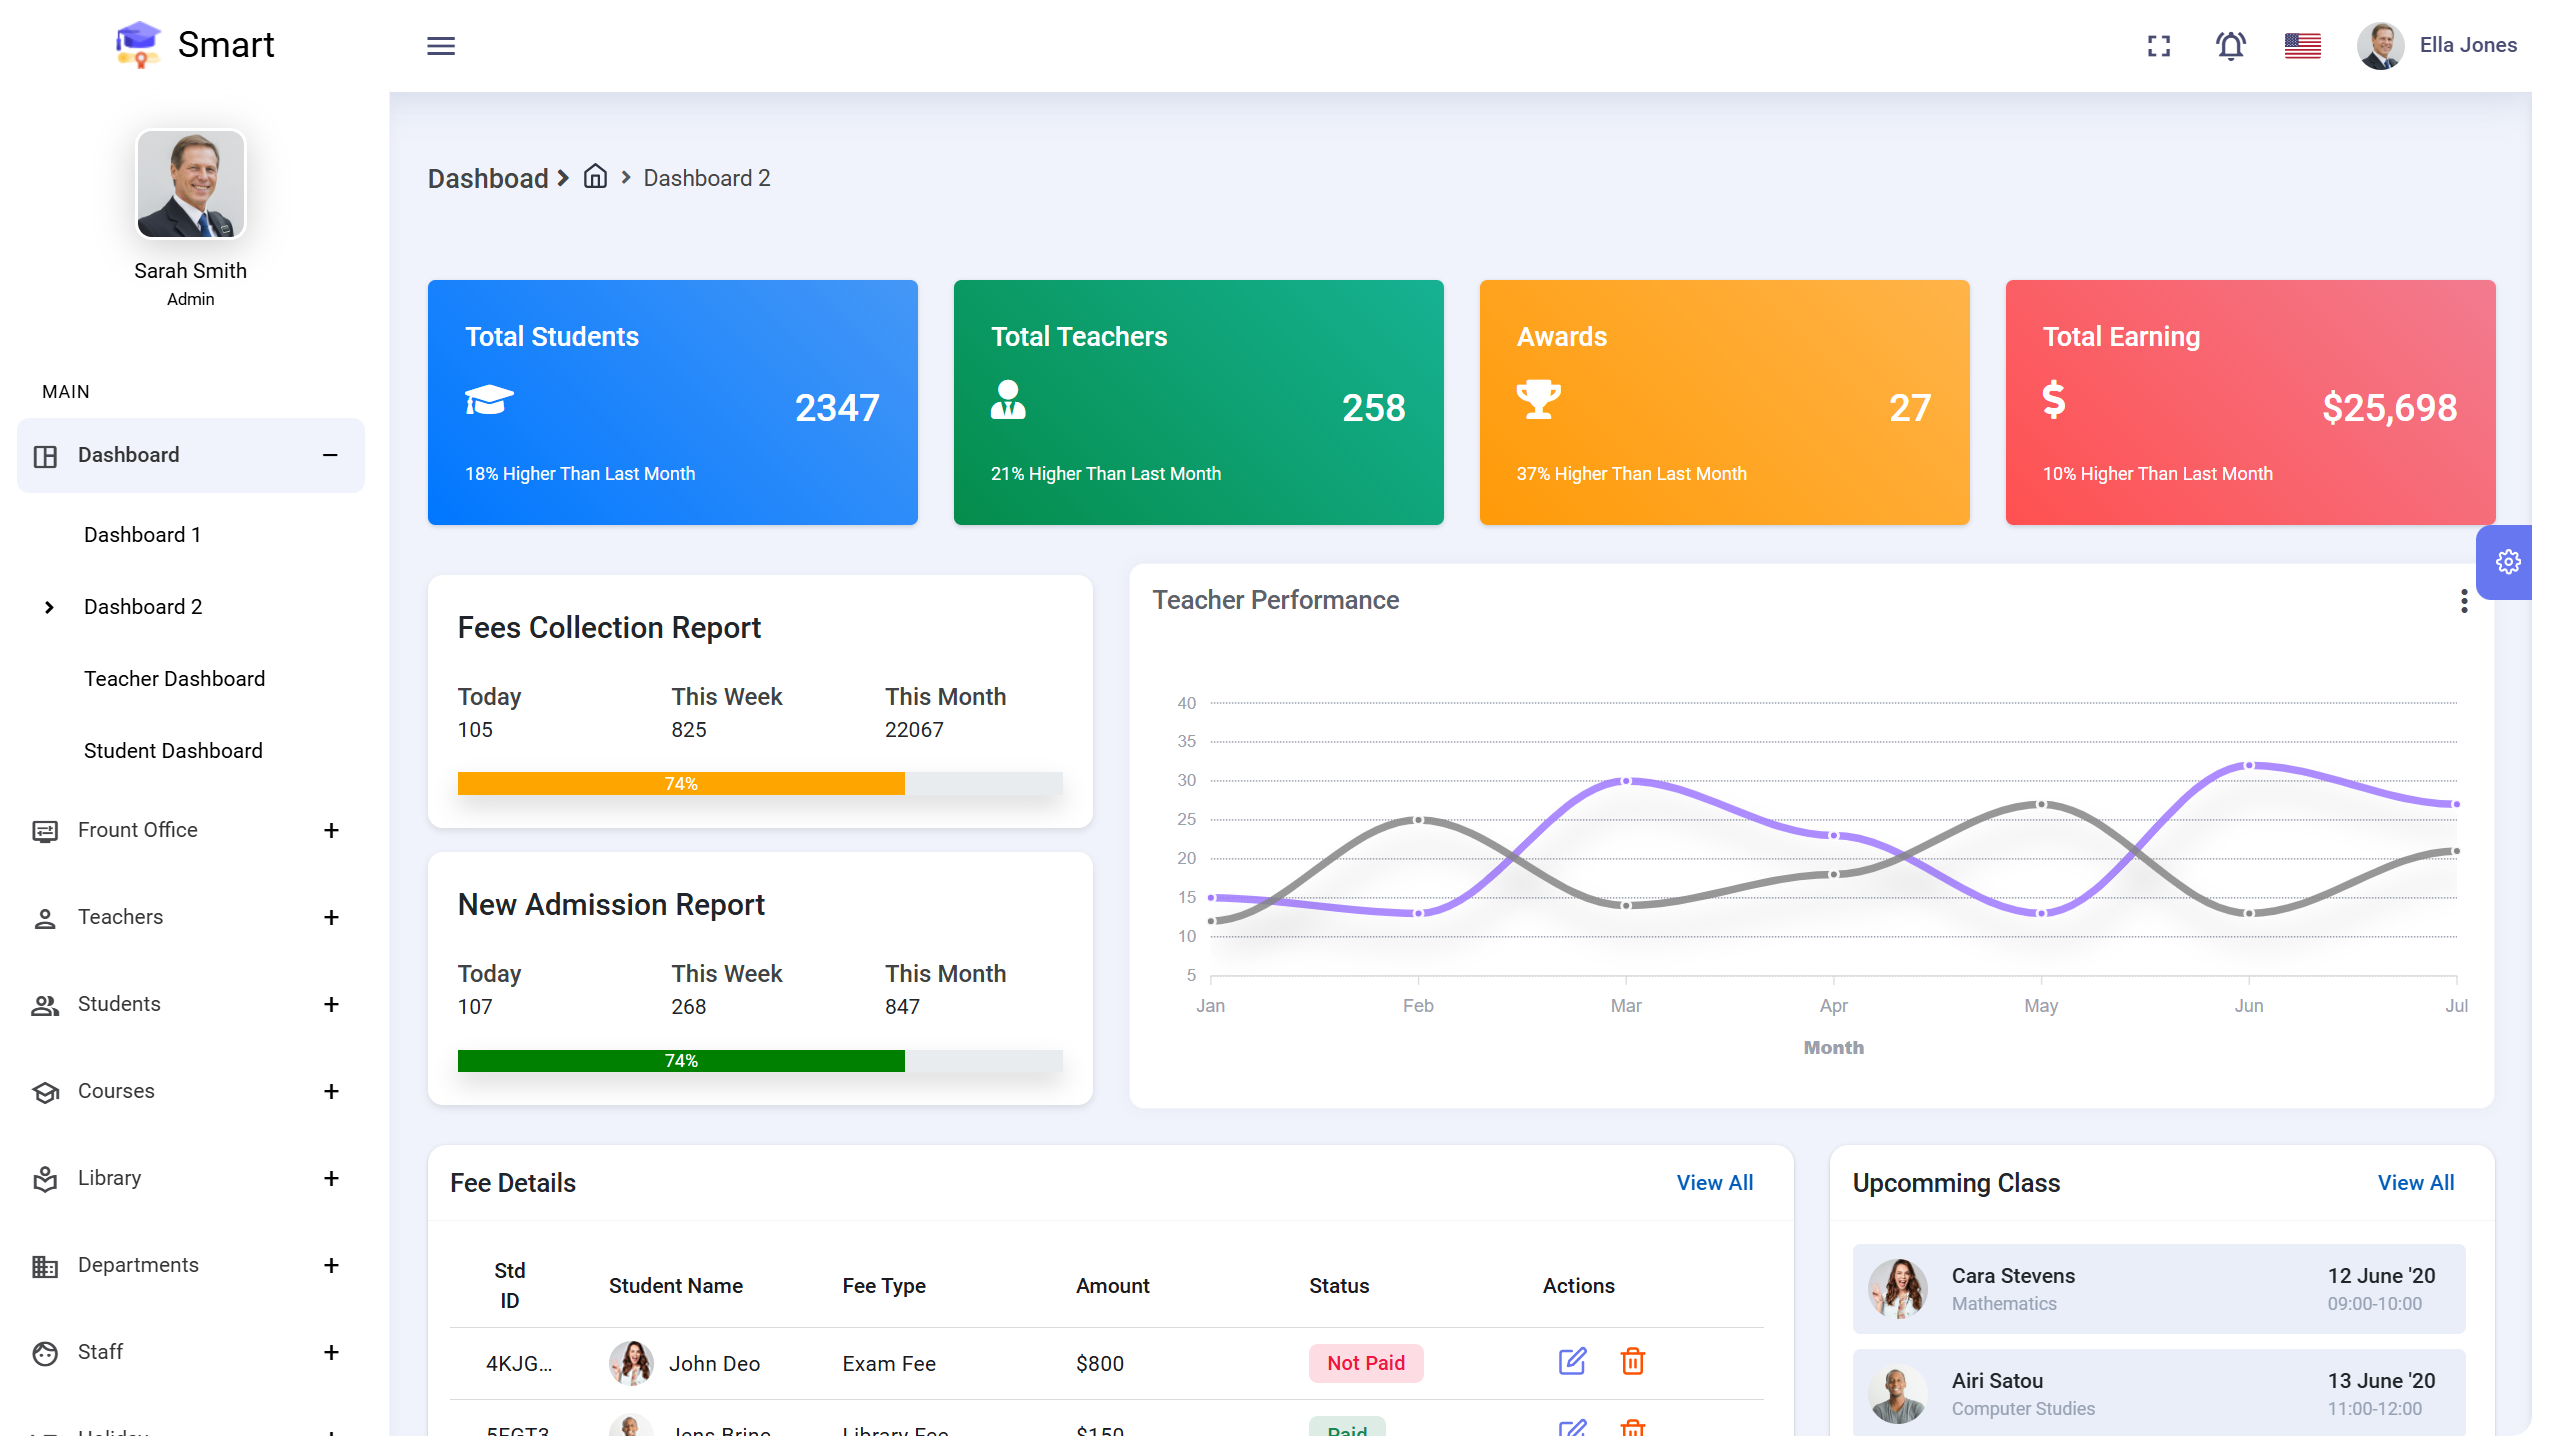Collapse the Dashboard sidebar section
Image resolution: width=2560 pixels, height=1440 pixels.
(330, 455)
